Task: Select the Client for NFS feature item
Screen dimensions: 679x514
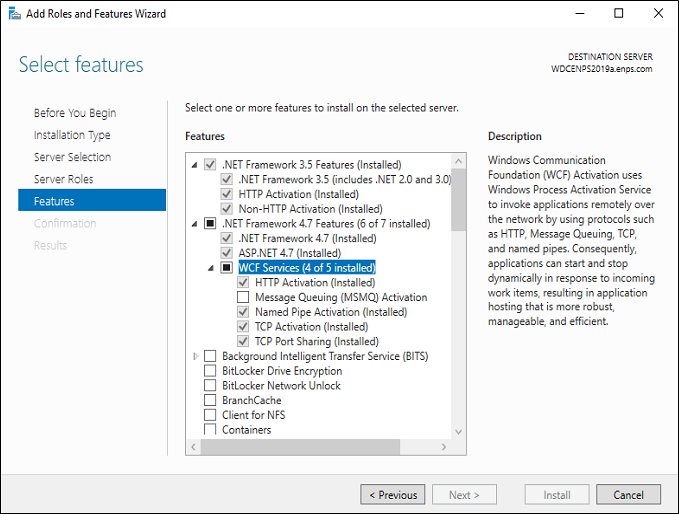Action: 253,415
